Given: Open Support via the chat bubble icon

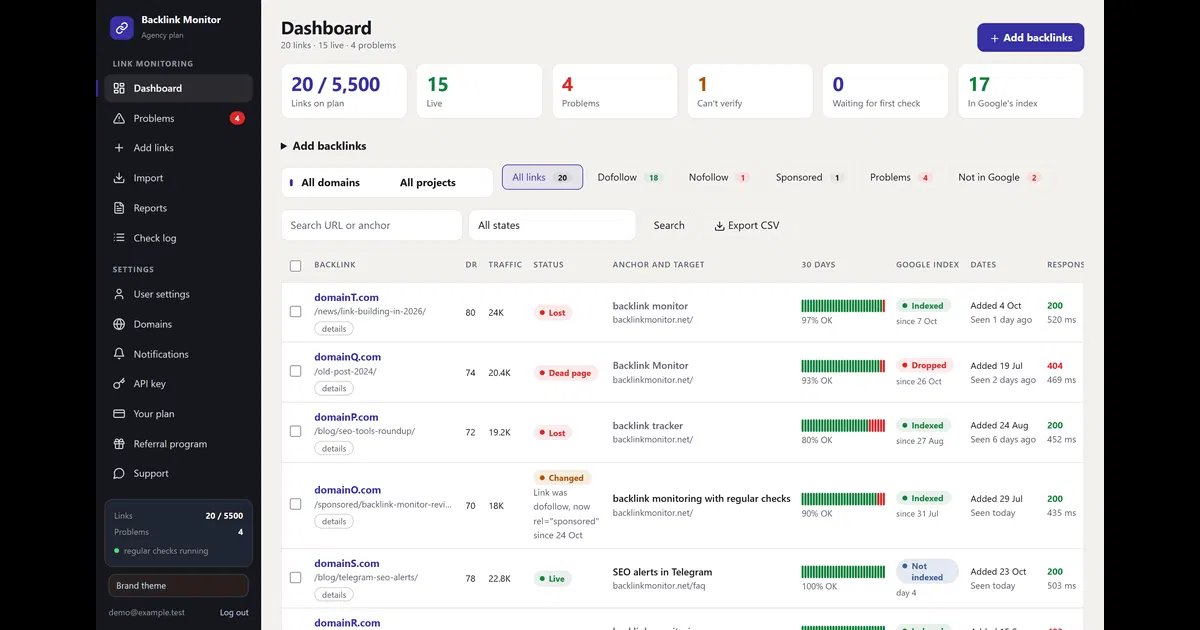Looking at the screenshot, I should pos(119,474).
